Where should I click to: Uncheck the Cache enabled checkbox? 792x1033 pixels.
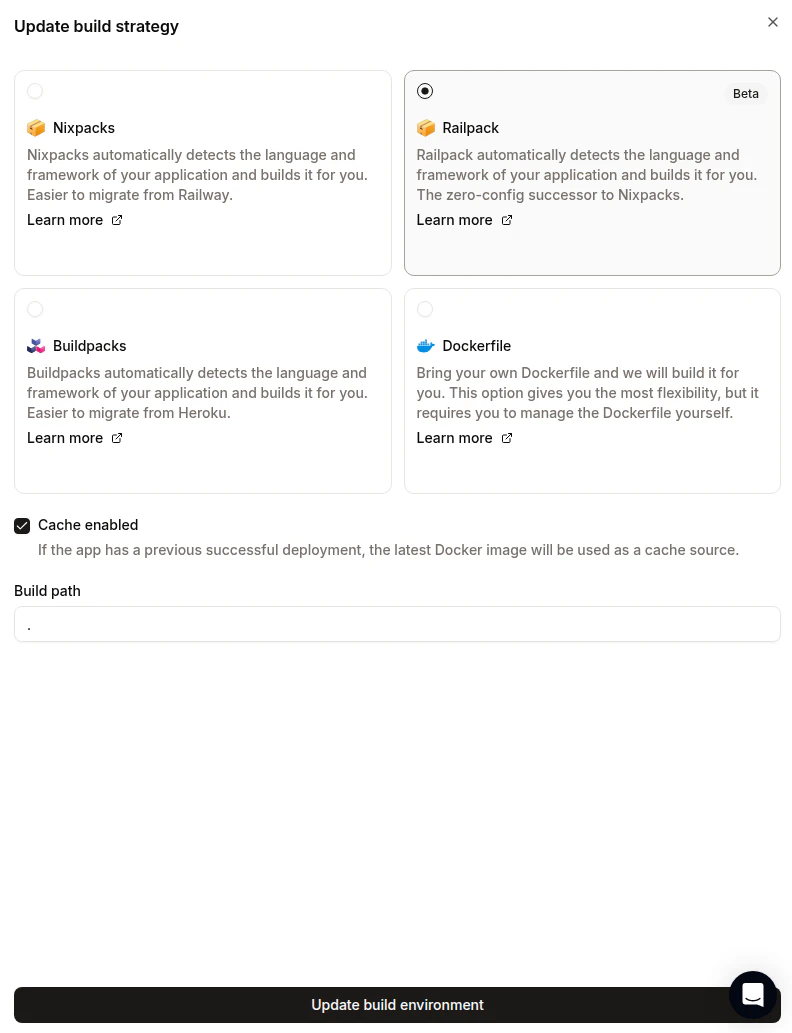coord(22,526)
